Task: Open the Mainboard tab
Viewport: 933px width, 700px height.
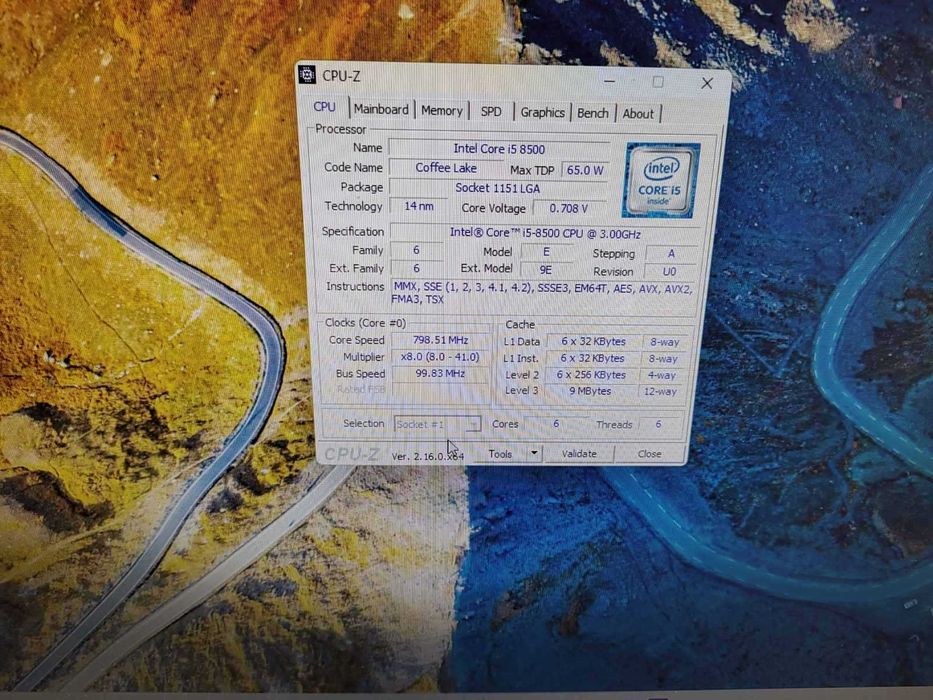Action: 381,110
